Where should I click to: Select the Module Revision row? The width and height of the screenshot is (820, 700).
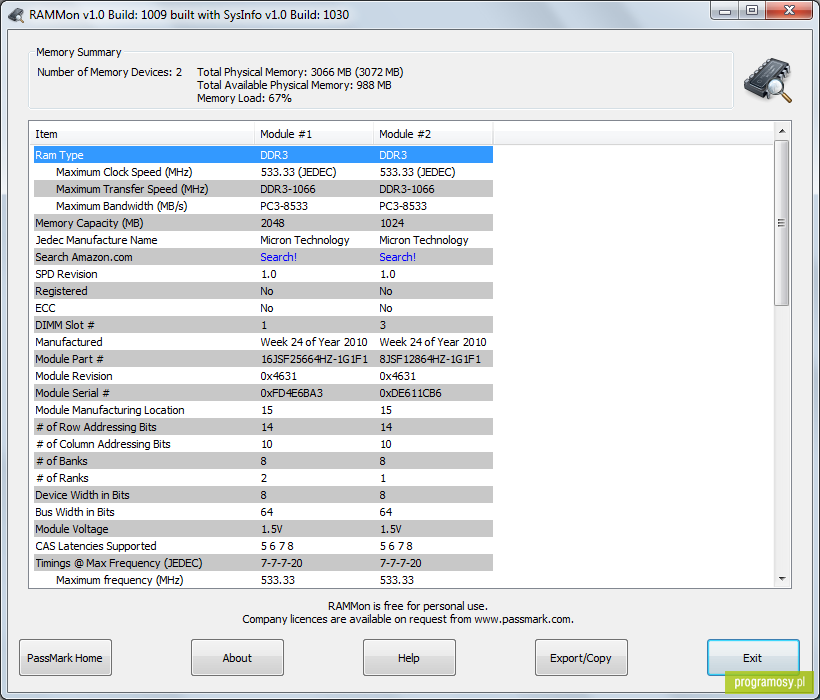pos(264,376)
